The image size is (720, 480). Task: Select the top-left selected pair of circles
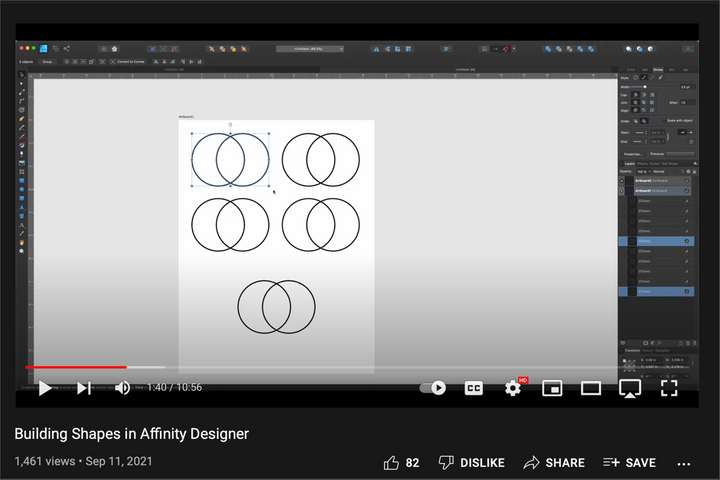point(230,159)
